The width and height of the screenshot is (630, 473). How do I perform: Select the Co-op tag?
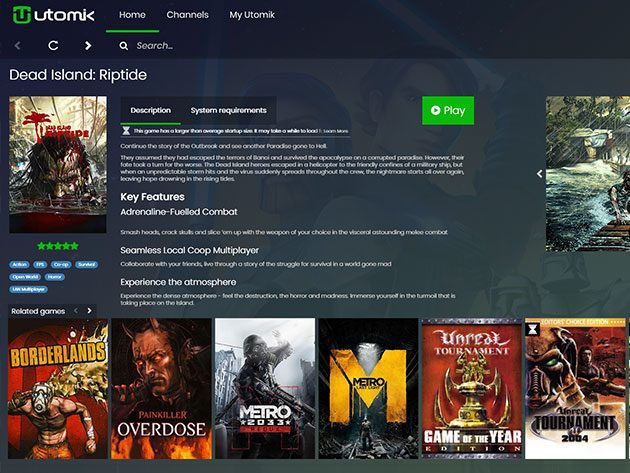(x=61, y=264)
